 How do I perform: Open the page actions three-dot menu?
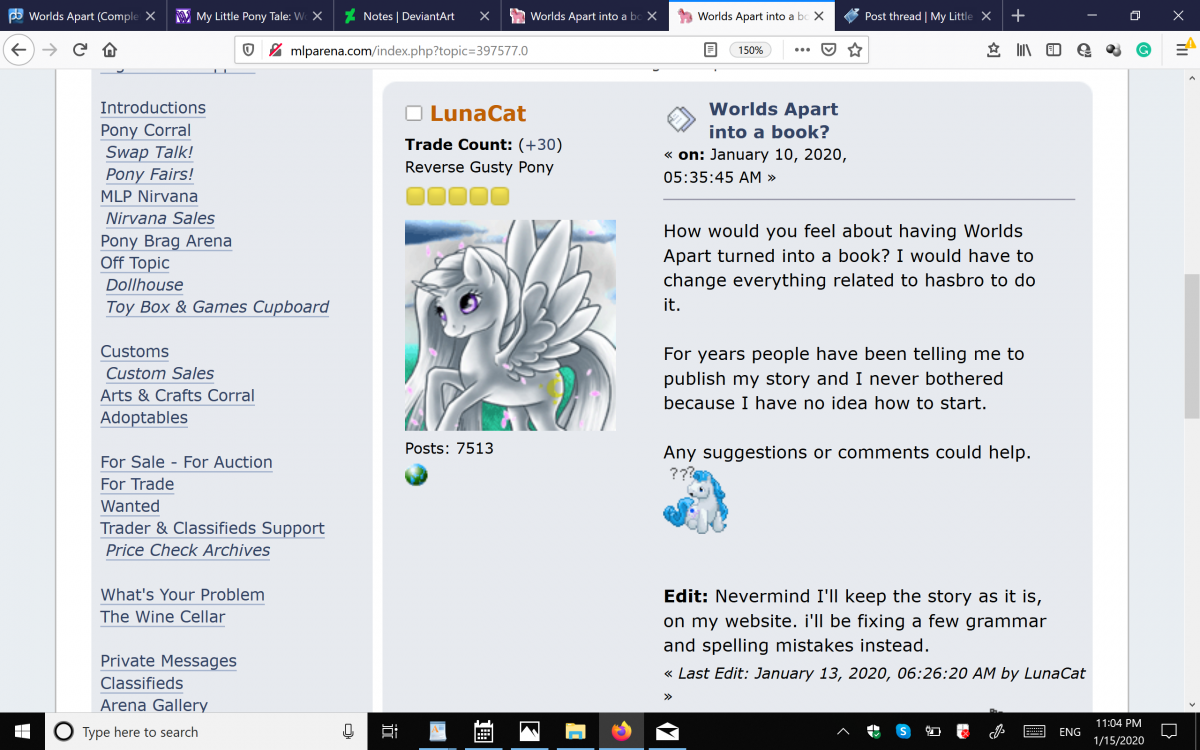coord(802,50)
